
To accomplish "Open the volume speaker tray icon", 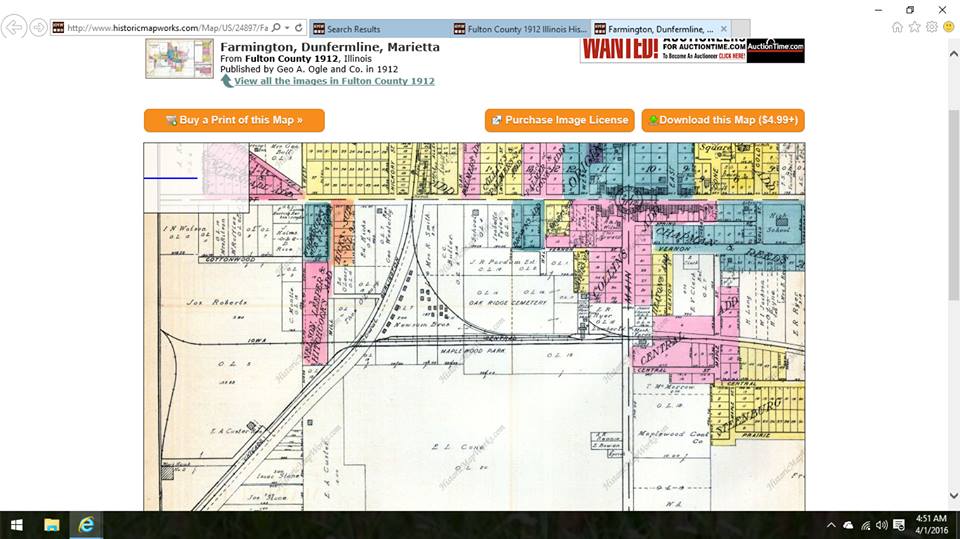I will [882, 525].
